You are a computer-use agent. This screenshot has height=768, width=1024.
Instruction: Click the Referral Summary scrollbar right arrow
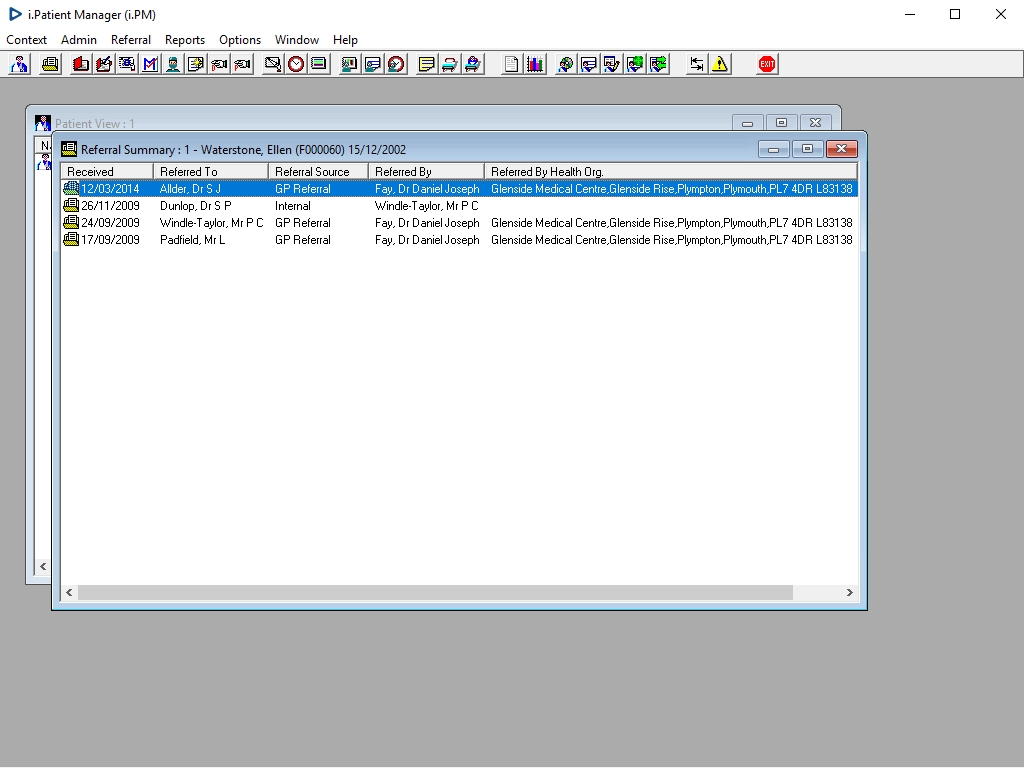[x=849, y=592]
